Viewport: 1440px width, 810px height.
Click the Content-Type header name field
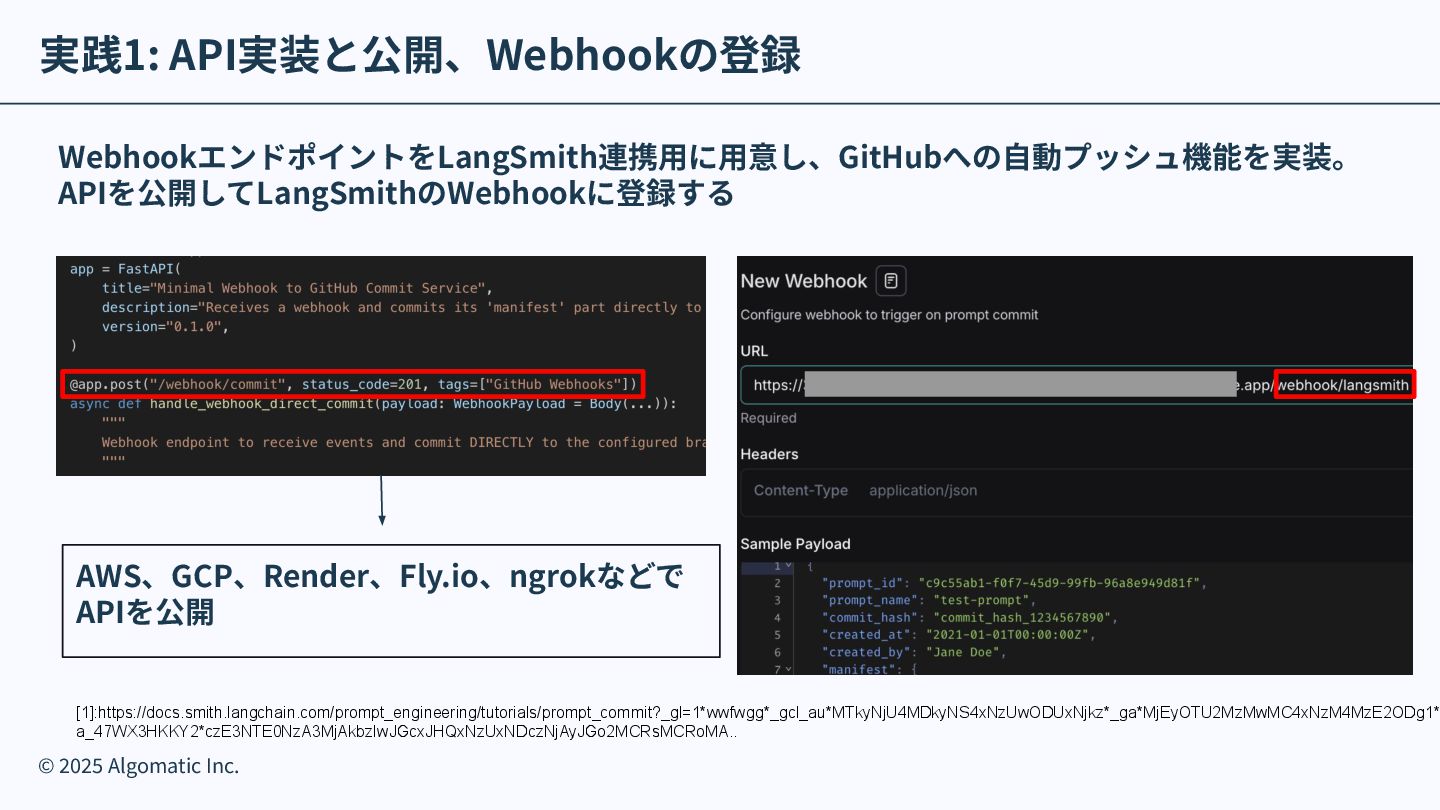click(801, 490)
